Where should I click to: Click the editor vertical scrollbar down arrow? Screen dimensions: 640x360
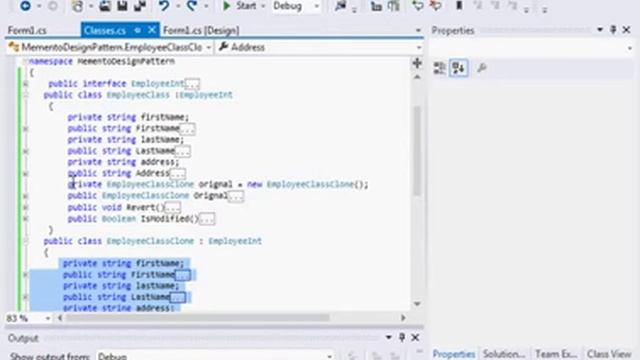click(x=417, y=304)
